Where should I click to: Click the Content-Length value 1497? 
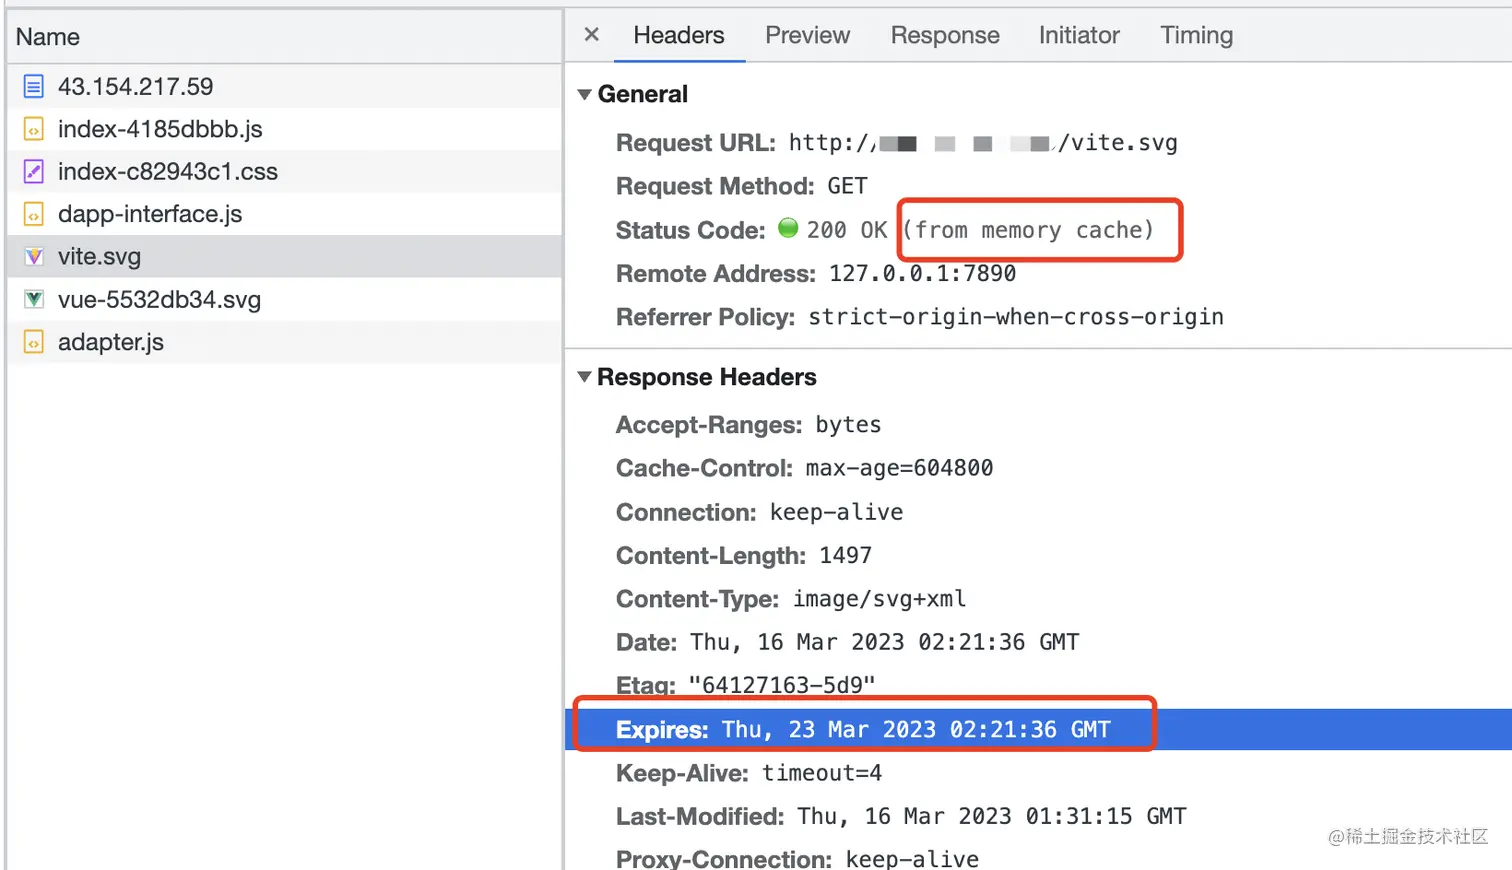845,555
